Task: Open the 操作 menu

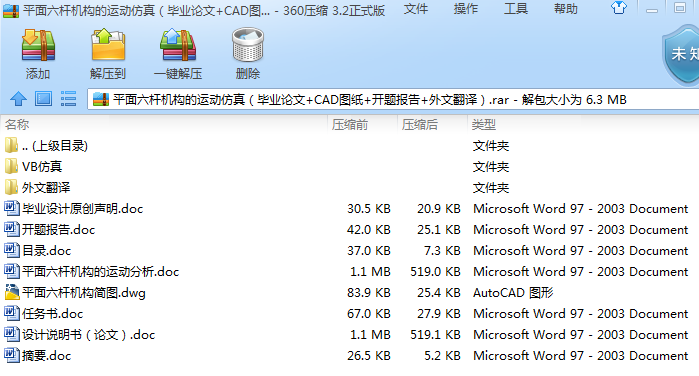Action: (x=465, y=8)
